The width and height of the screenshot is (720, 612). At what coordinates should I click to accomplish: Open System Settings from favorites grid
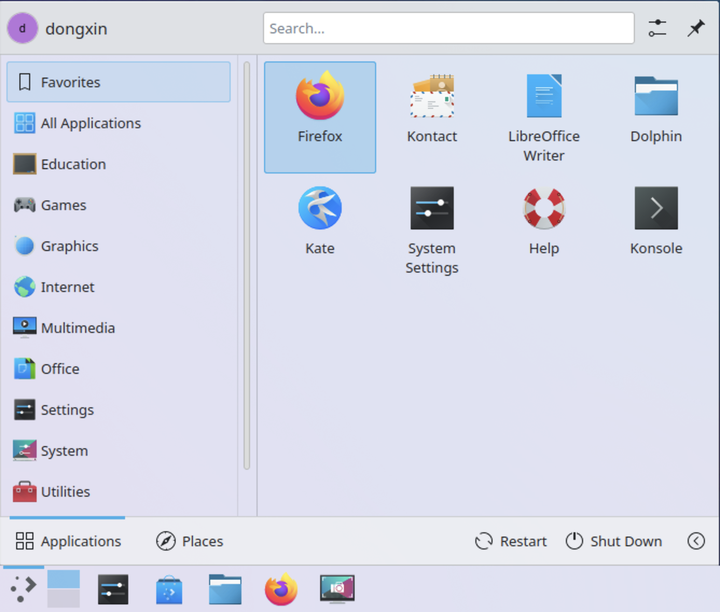pos(432,230)
